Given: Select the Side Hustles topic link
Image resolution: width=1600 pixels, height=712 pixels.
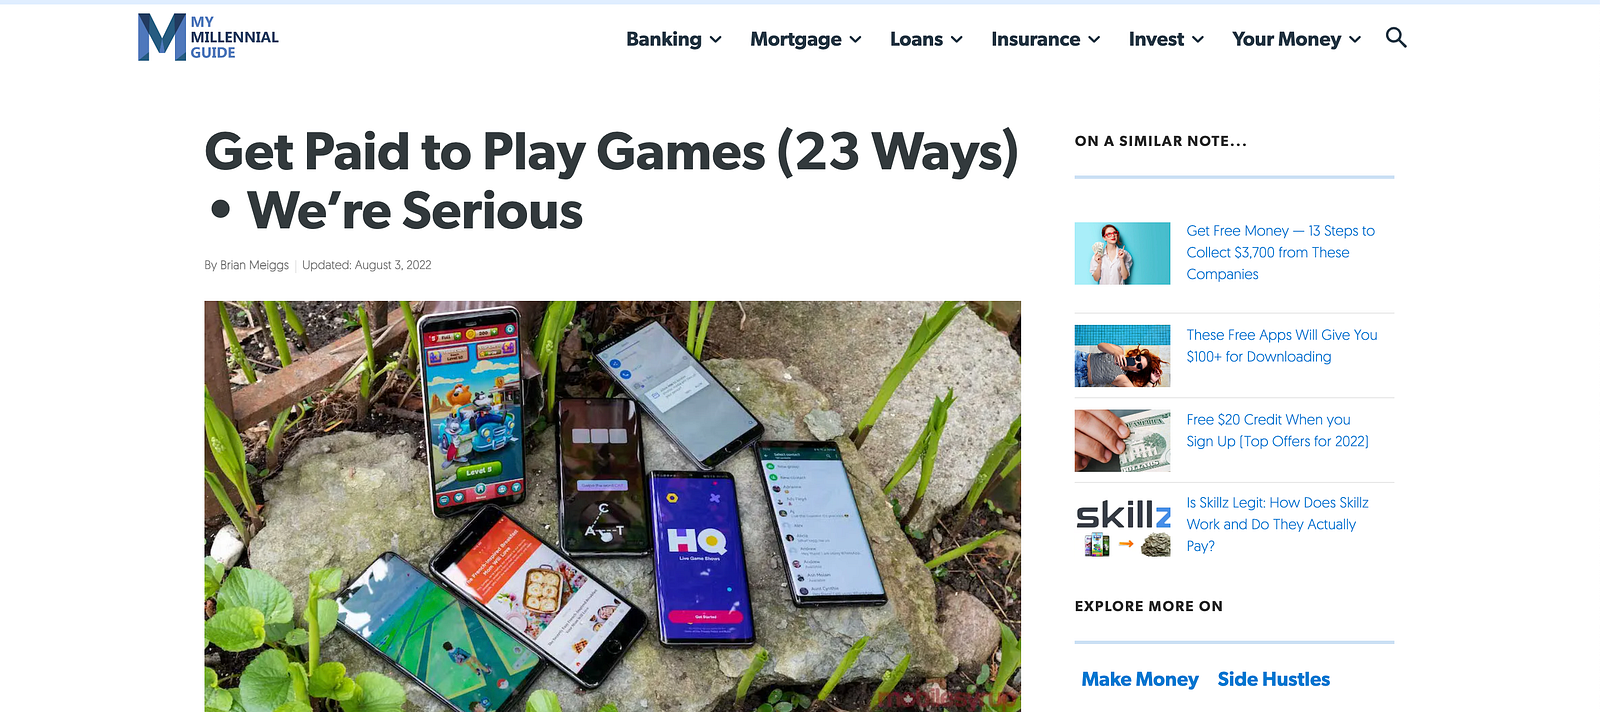Looking at the screenshot, I should pyautogui.click(x=1274, y=679).
